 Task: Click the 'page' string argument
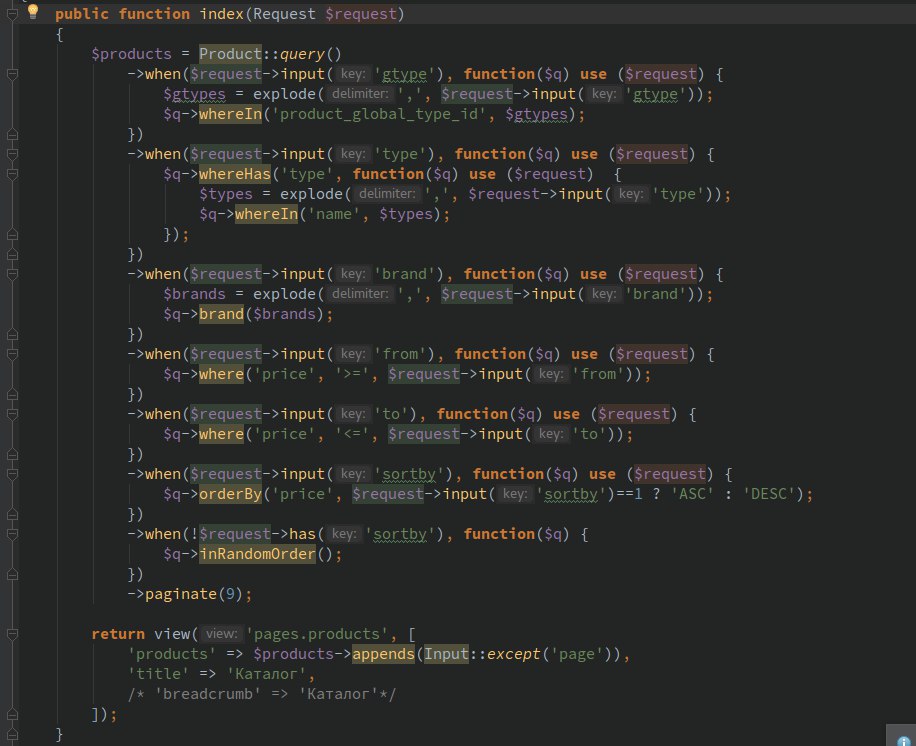click(577, 654)
